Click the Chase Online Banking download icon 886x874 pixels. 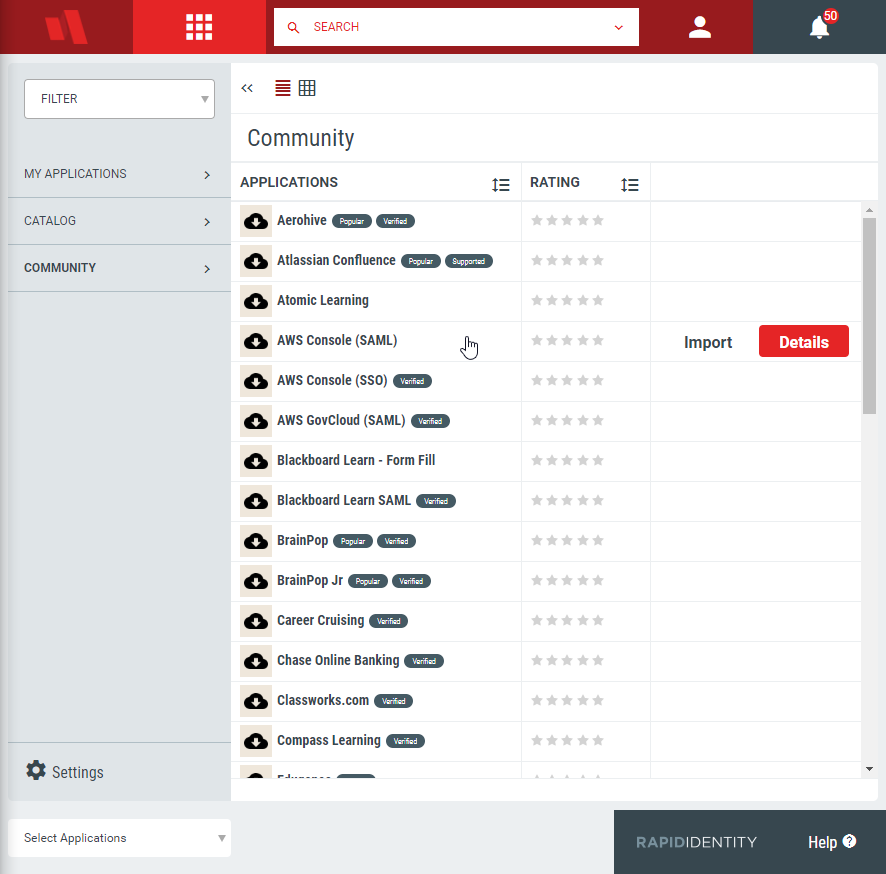[256, 661]
